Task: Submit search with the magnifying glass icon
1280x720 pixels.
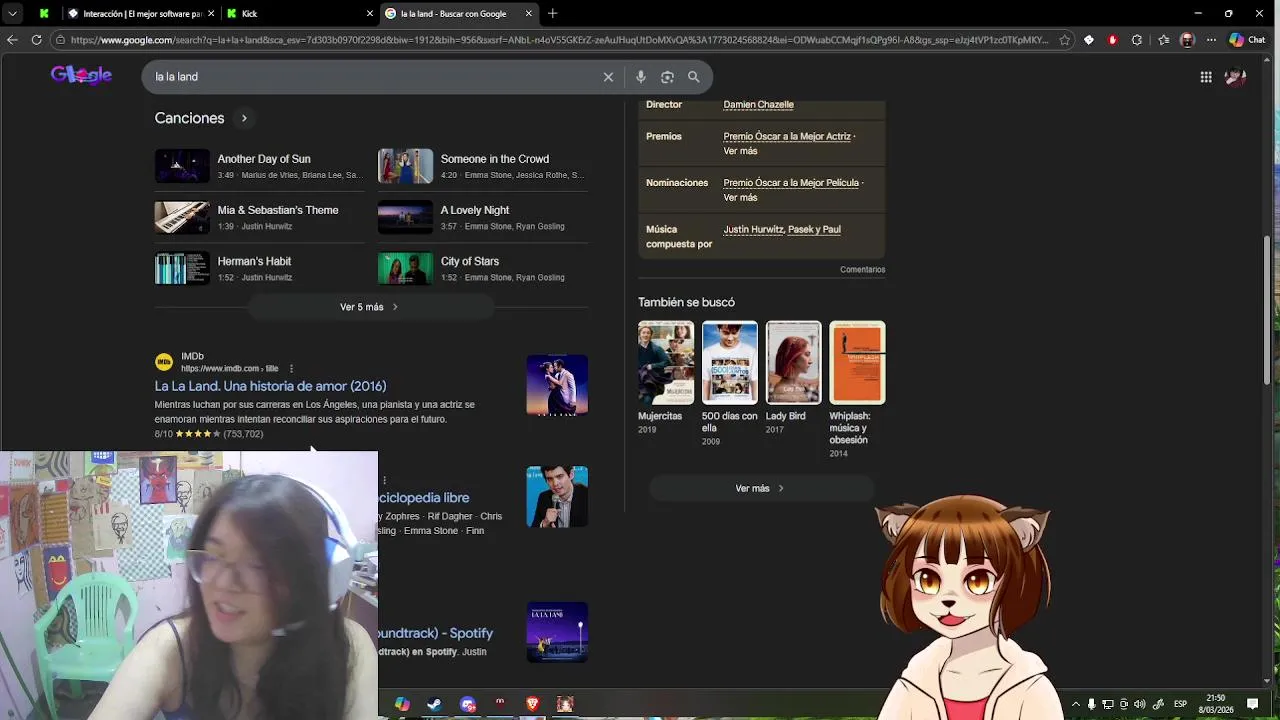Action: pos(694,77)
